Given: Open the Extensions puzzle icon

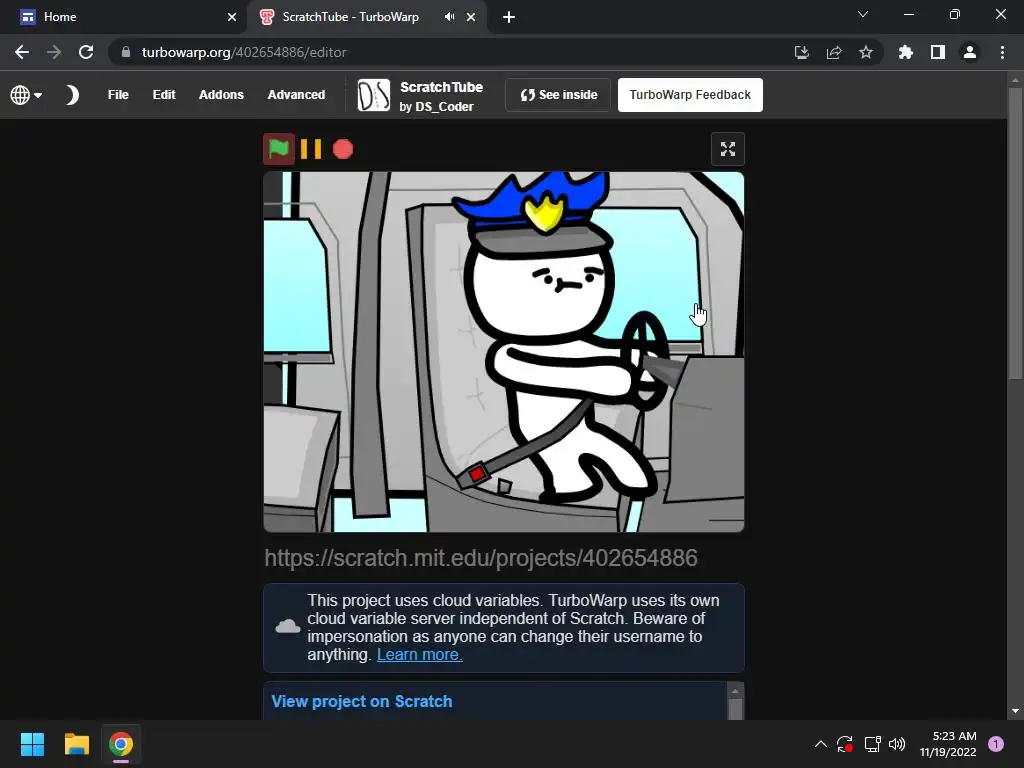Looking at the screenshot, I should click(x=906, y=52).
